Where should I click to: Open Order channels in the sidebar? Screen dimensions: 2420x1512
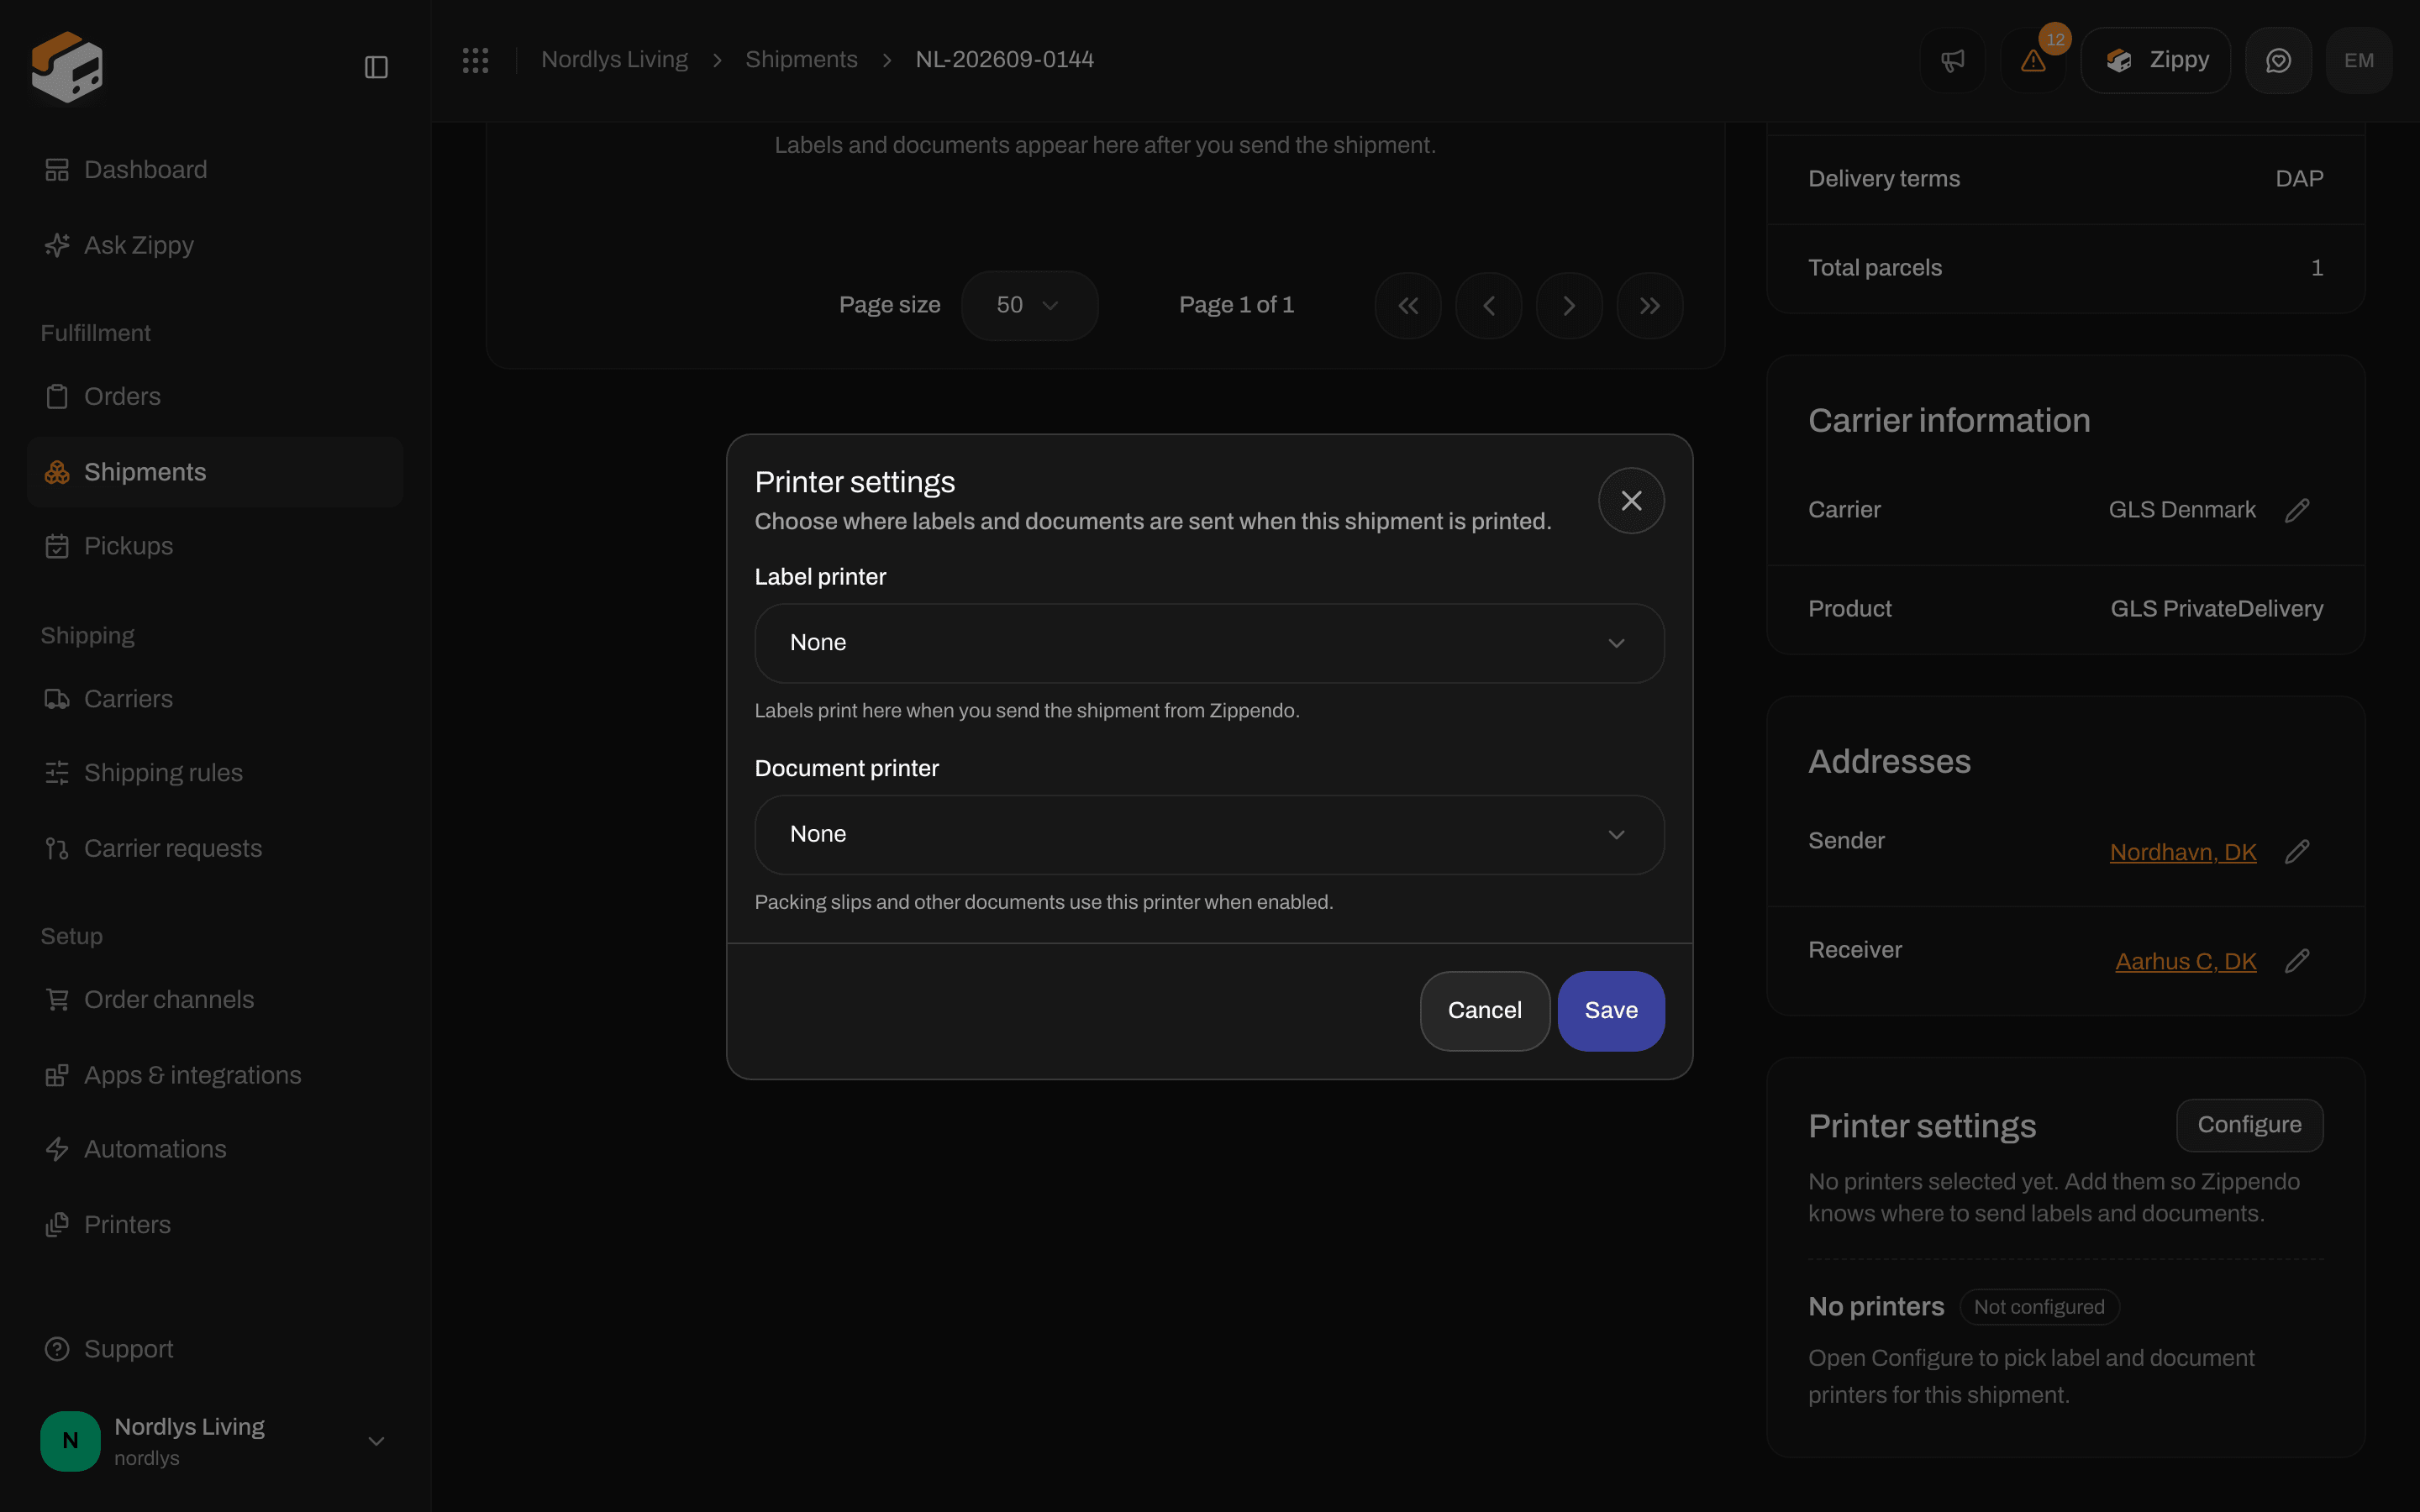point(215,1000)
